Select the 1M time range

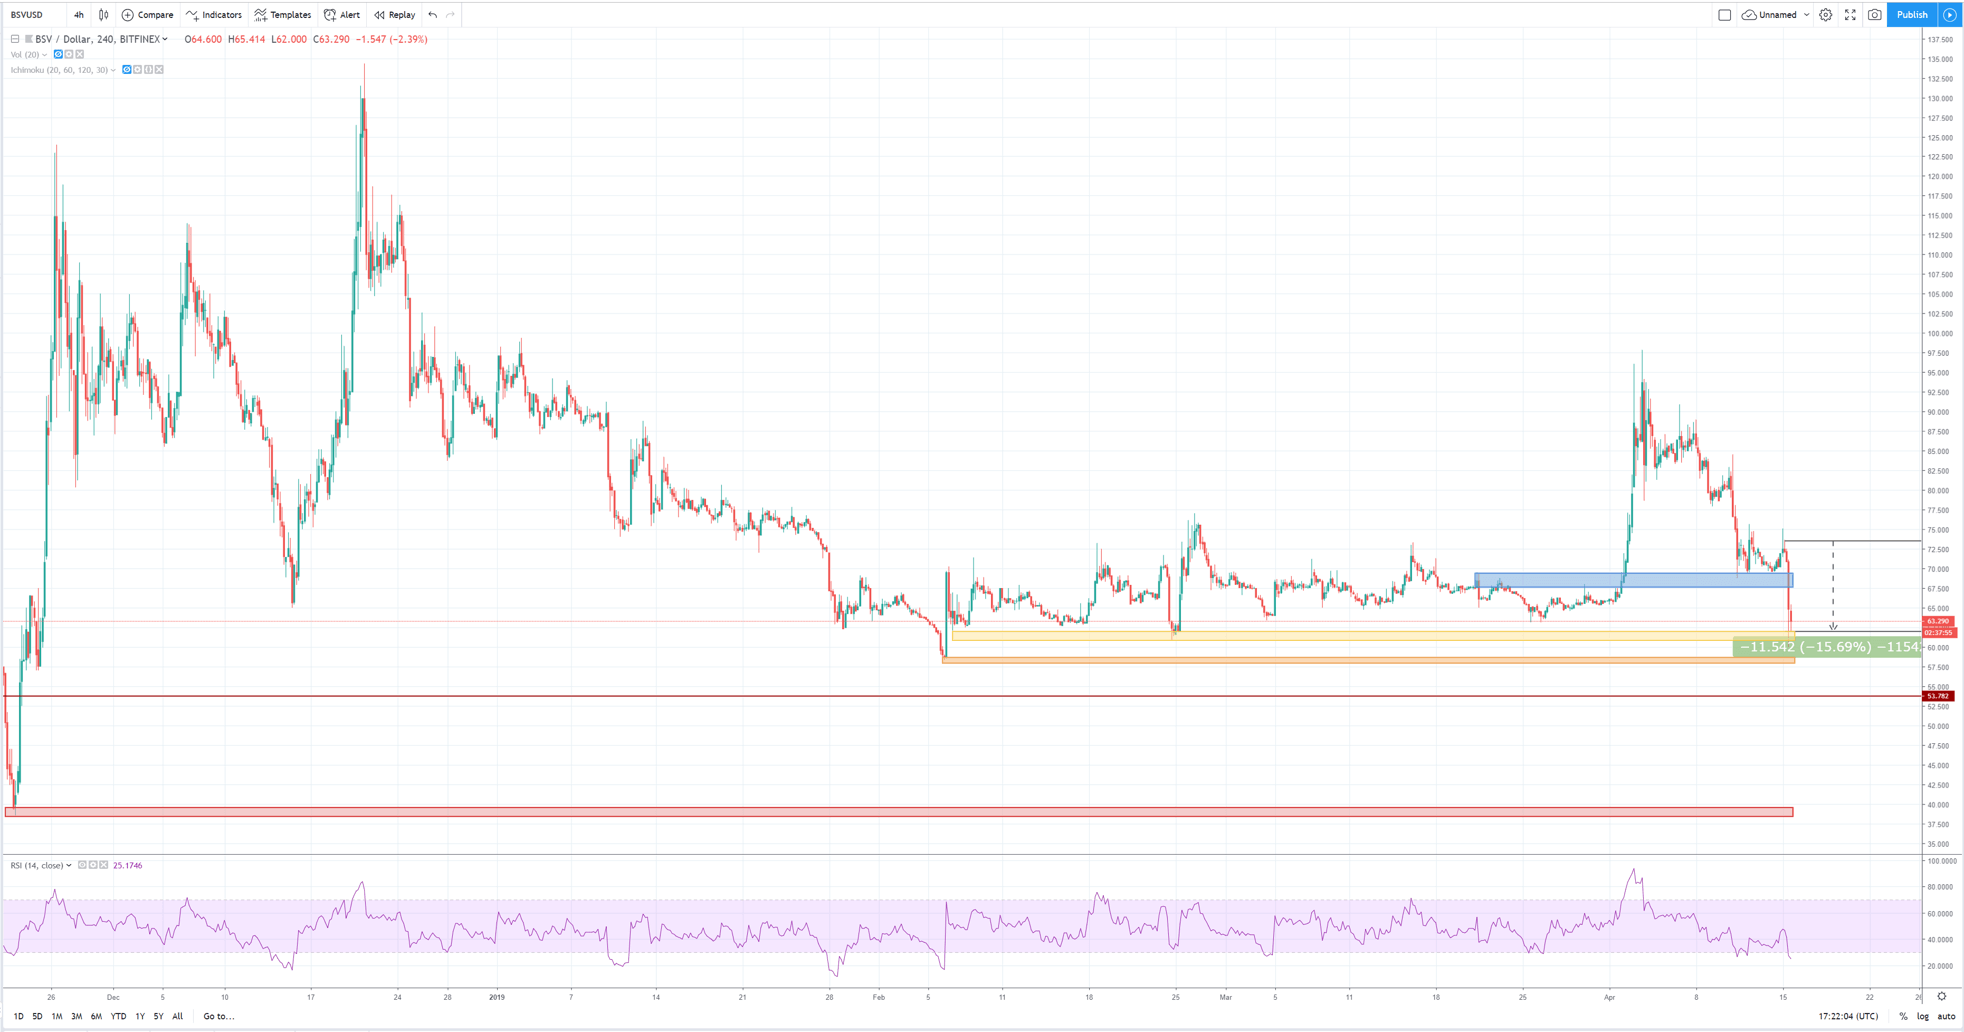point(57,1016)
